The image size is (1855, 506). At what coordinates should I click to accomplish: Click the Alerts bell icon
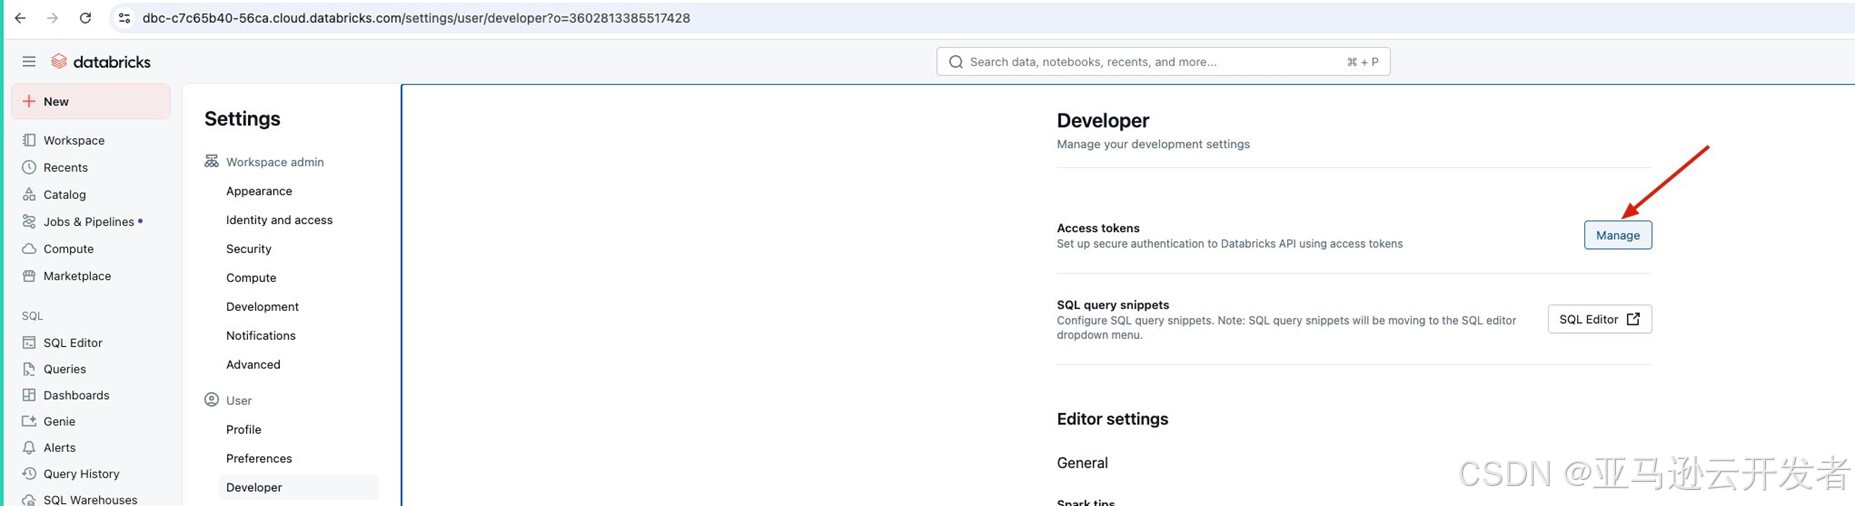29,448
